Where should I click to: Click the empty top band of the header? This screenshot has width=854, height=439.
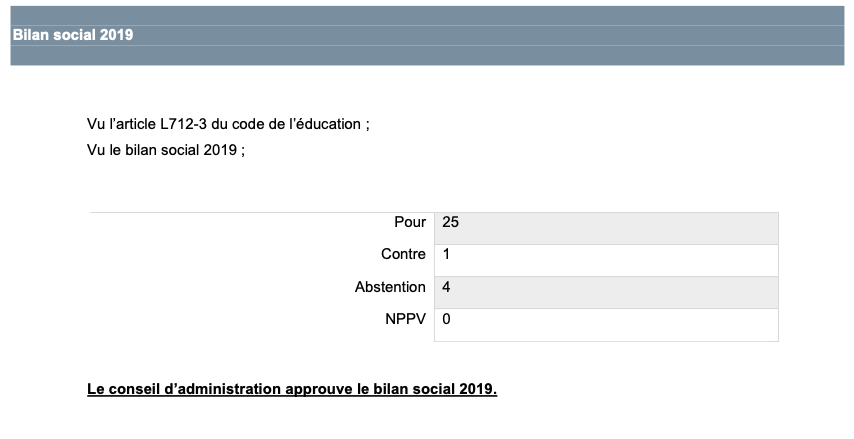427,16
